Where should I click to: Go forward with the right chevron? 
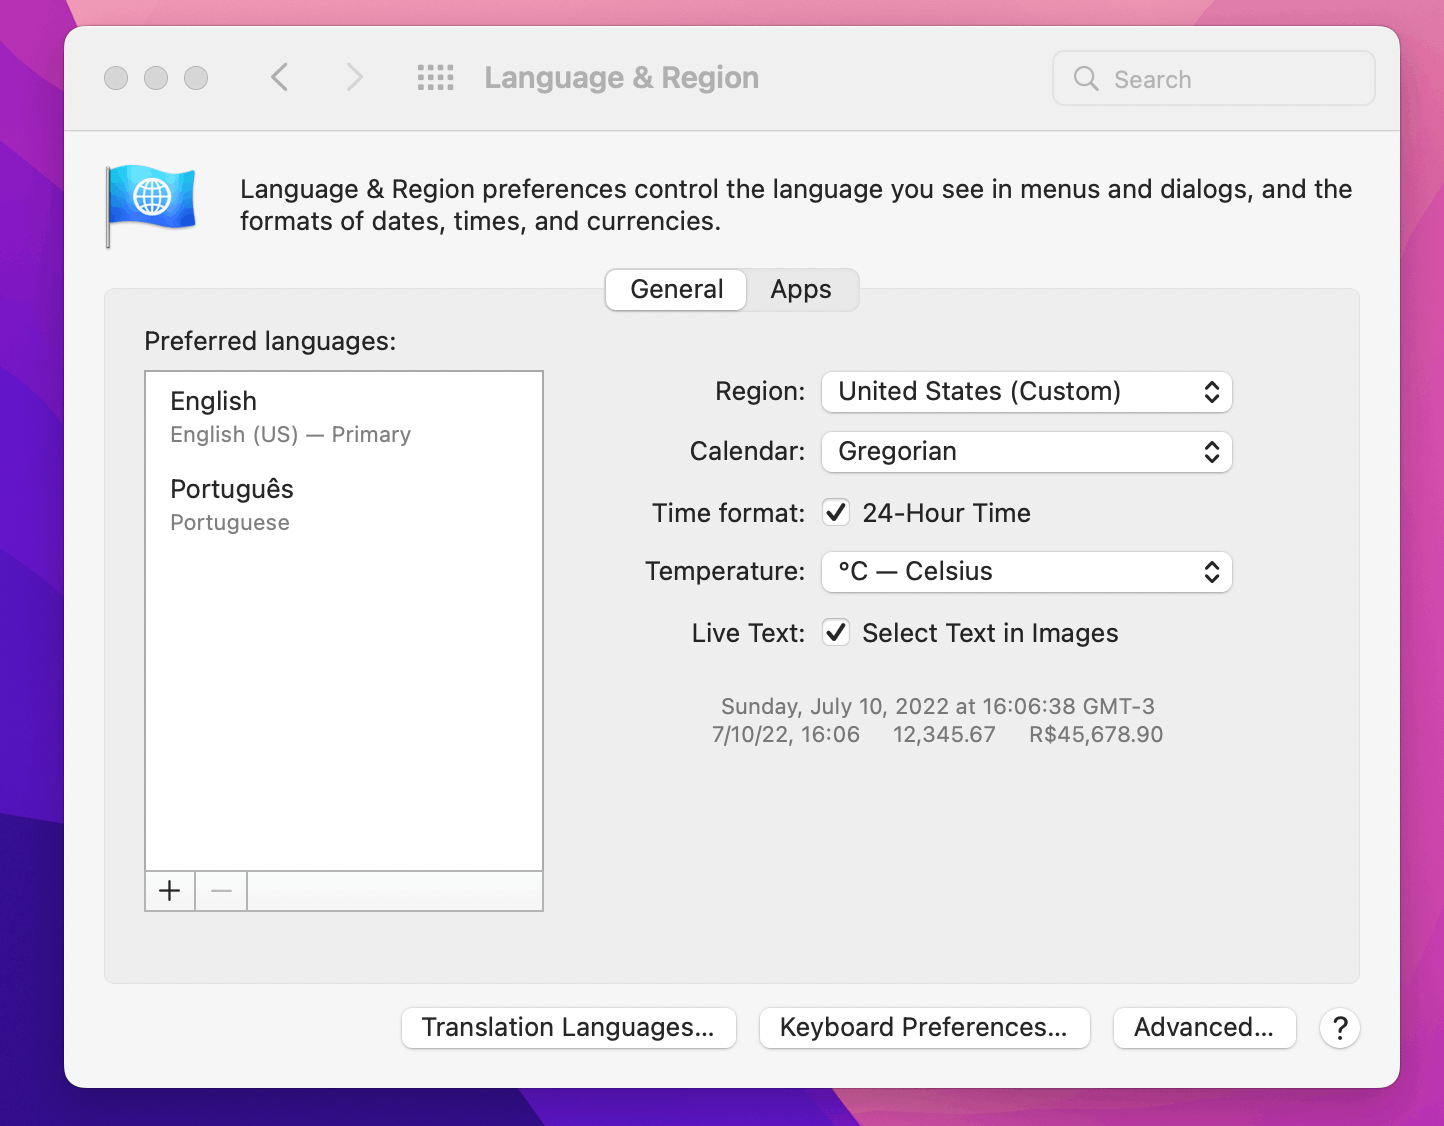[x=354, y=77]
